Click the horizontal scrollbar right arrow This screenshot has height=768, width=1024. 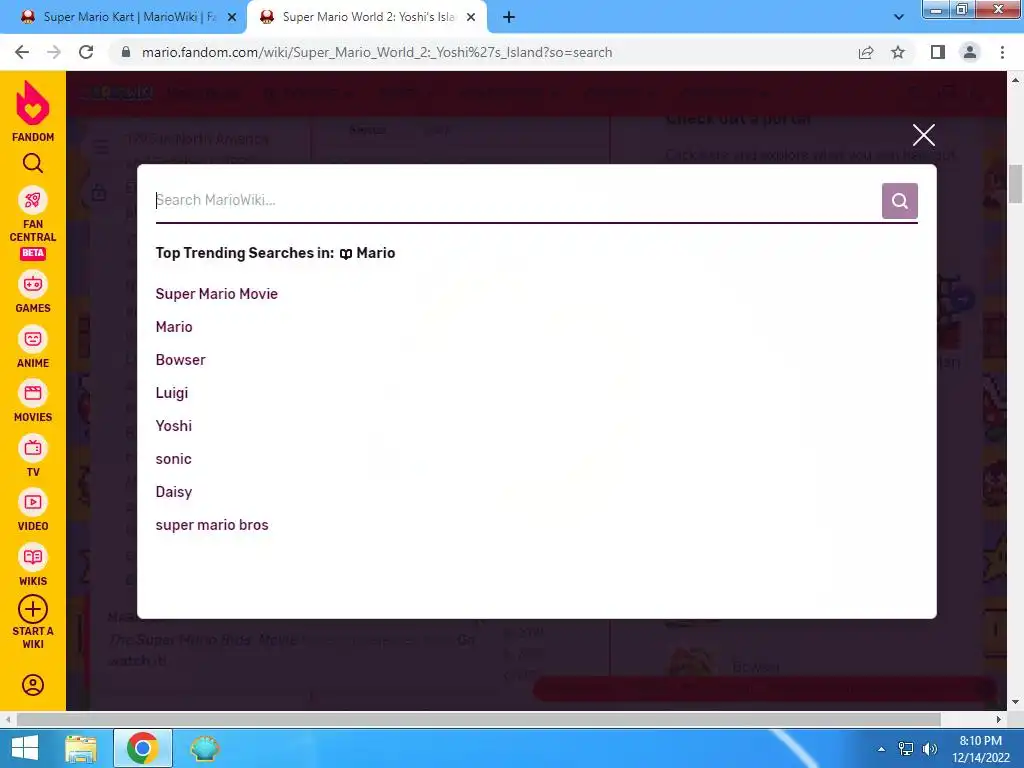click(999, 719)
